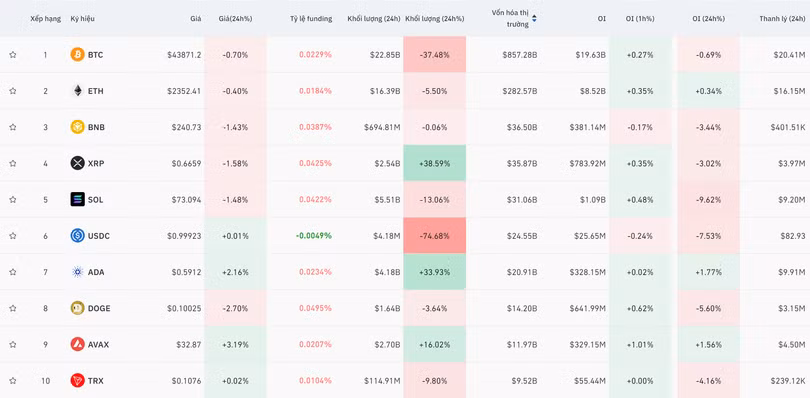Open the ADA symbol link
Screen dimensions: 810x398
[x=96, y=271]
